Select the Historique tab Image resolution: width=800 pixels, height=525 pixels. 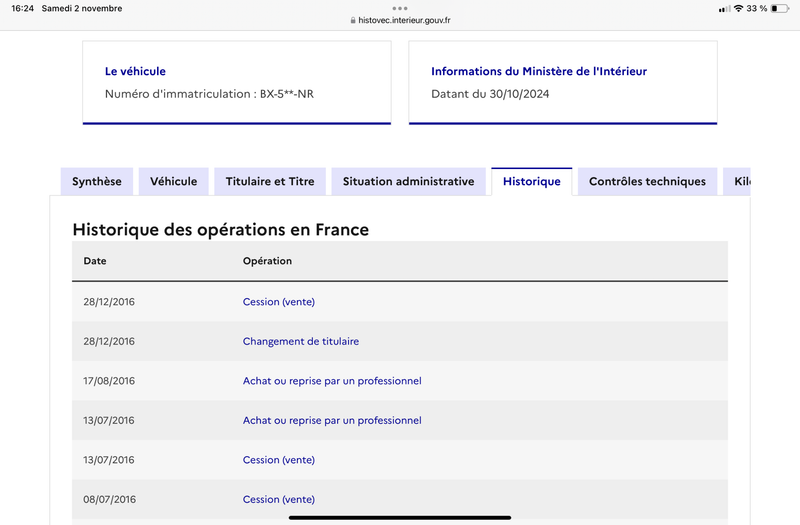pyautogui.click(x=532, y=182)
